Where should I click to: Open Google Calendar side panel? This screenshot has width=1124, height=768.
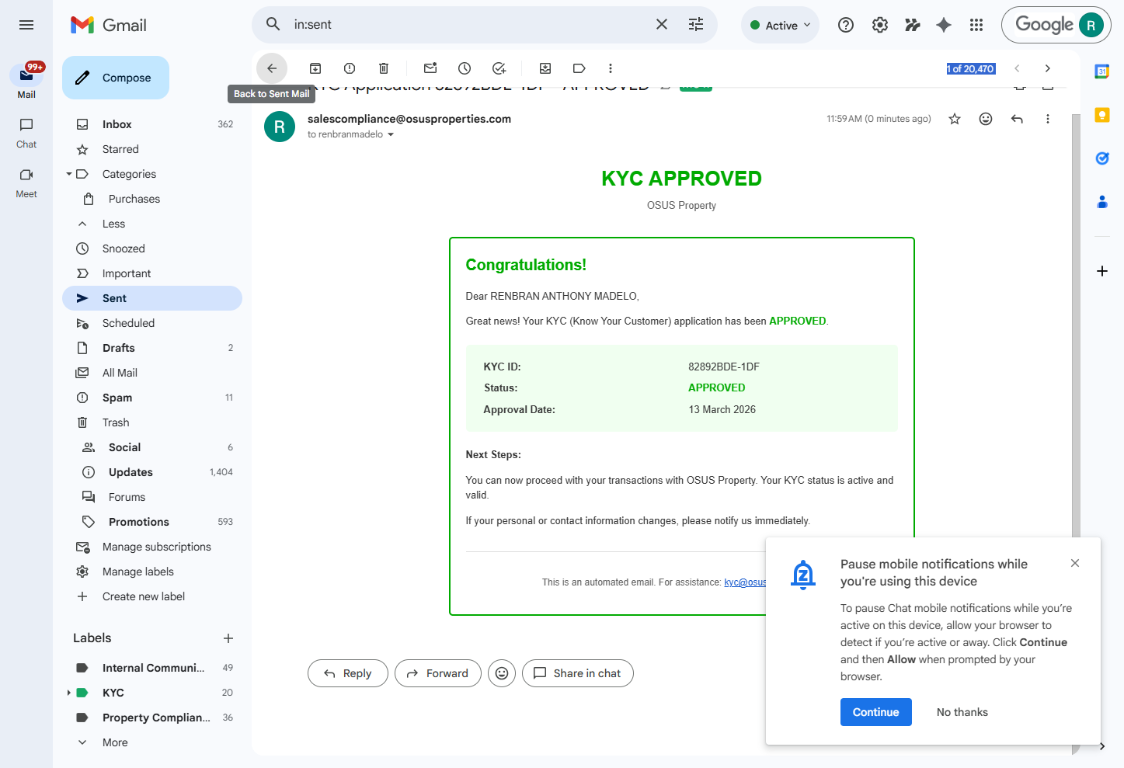point(1102,71)
